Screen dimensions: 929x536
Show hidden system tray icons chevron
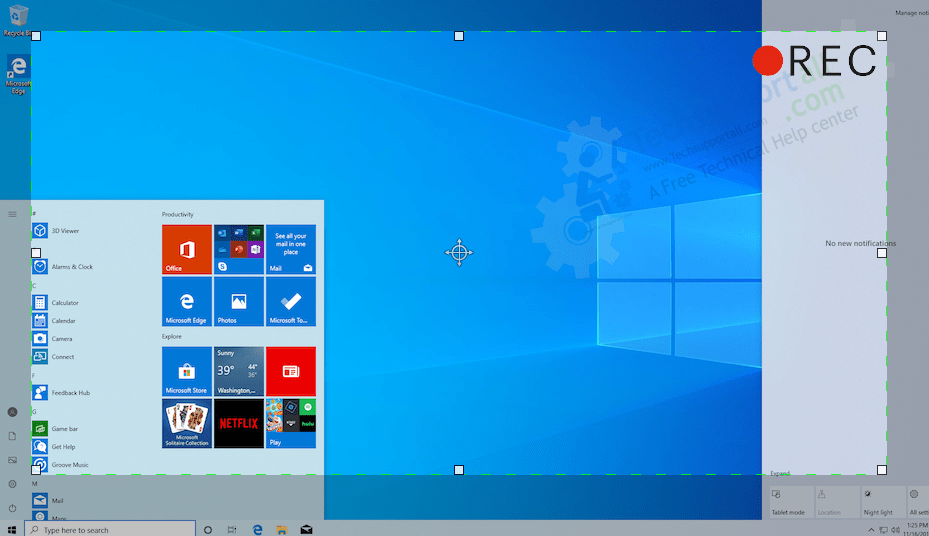click(871, 529)
